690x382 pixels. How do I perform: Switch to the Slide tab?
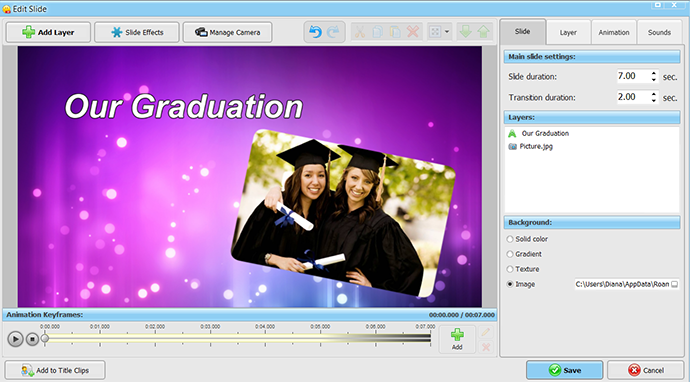point(523,31)
